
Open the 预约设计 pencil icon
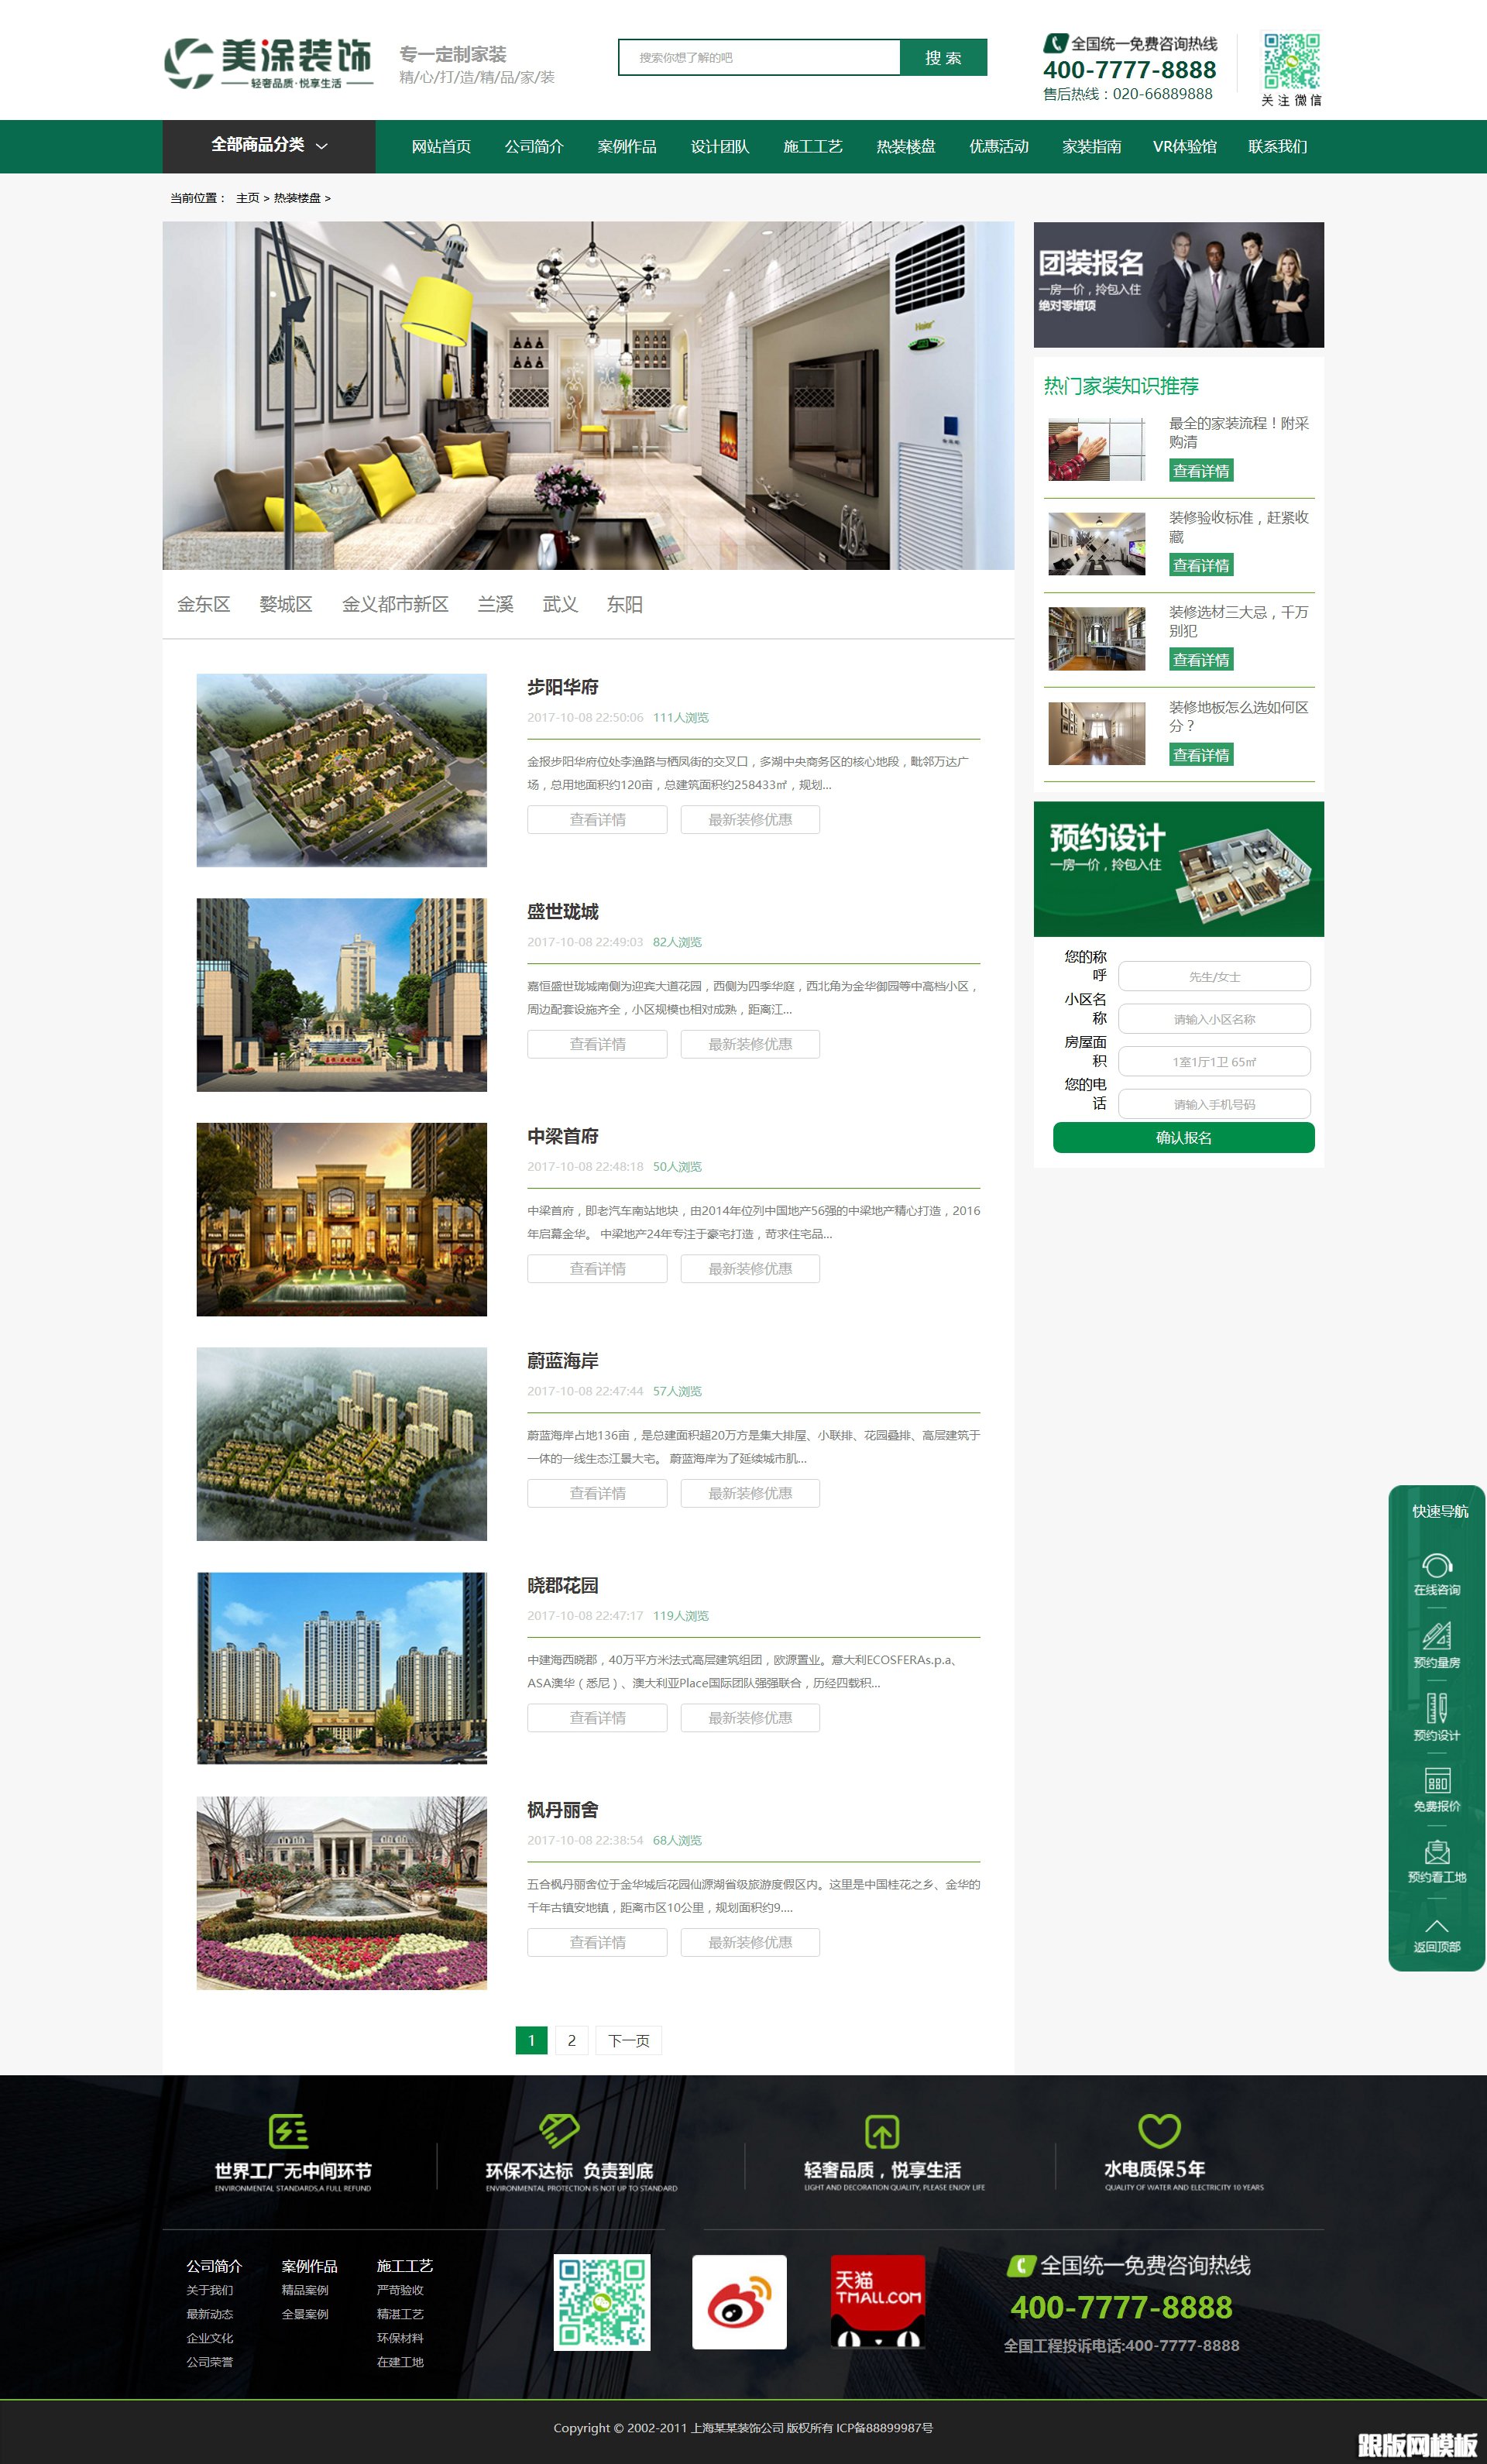(x=1437, y=1709)
